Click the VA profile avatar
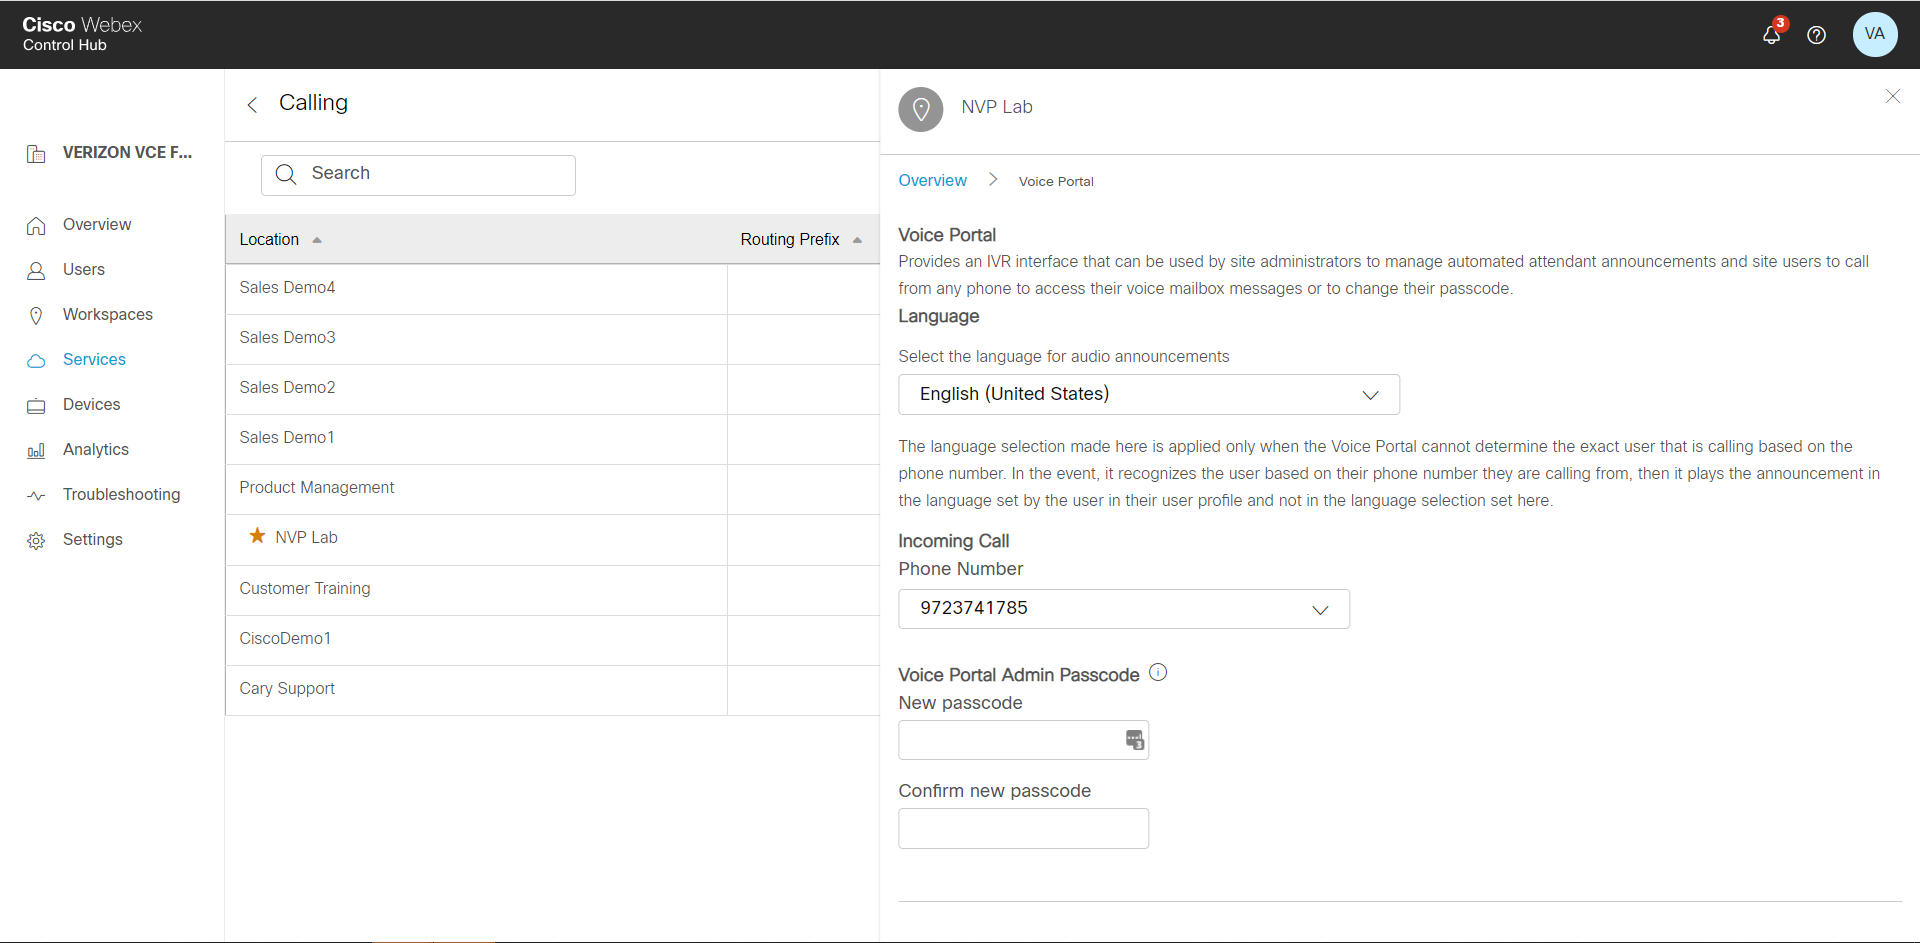1920x943 pixels. (x=1875, y=35)
